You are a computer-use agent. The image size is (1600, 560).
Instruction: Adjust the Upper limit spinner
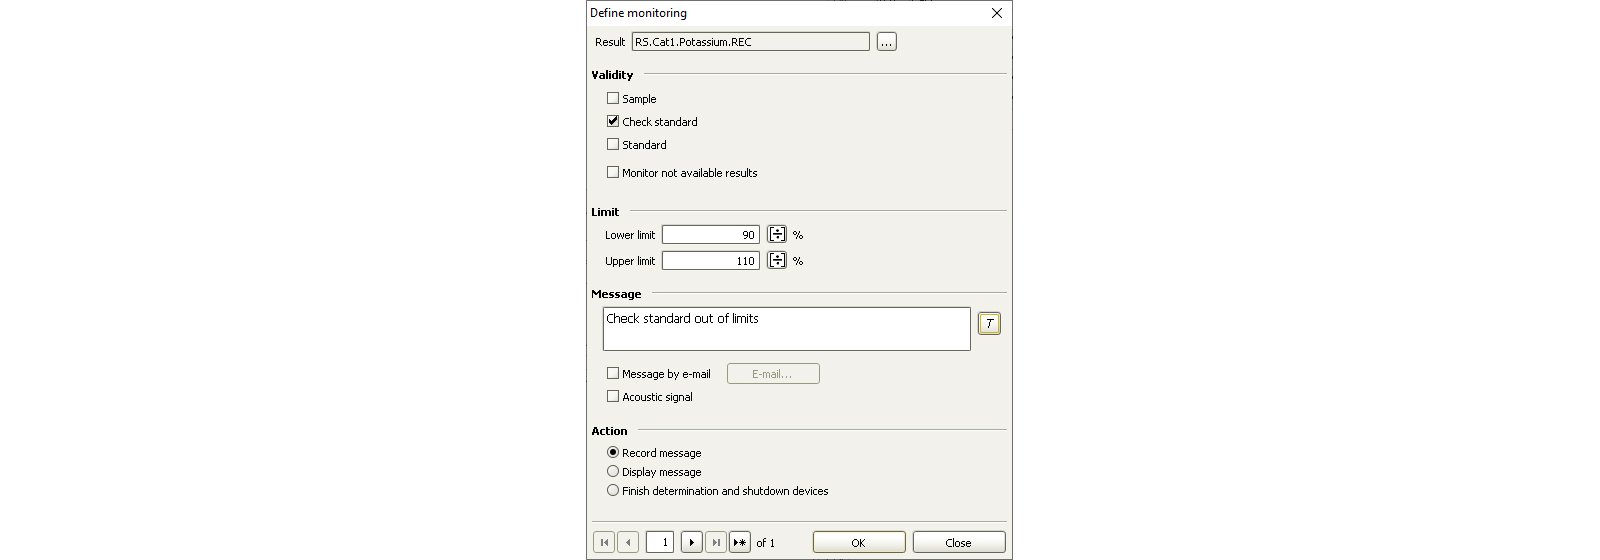(x=777, y=261)
